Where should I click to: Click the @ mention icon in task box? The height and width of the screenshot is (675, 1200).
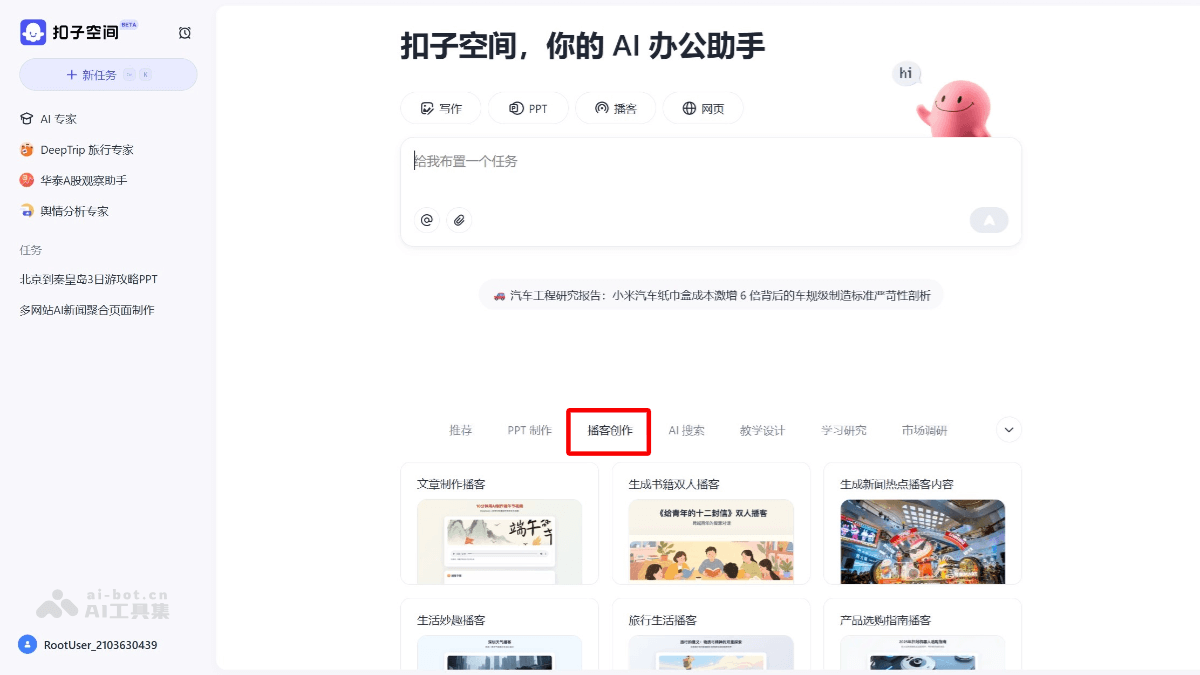(426, 220)
